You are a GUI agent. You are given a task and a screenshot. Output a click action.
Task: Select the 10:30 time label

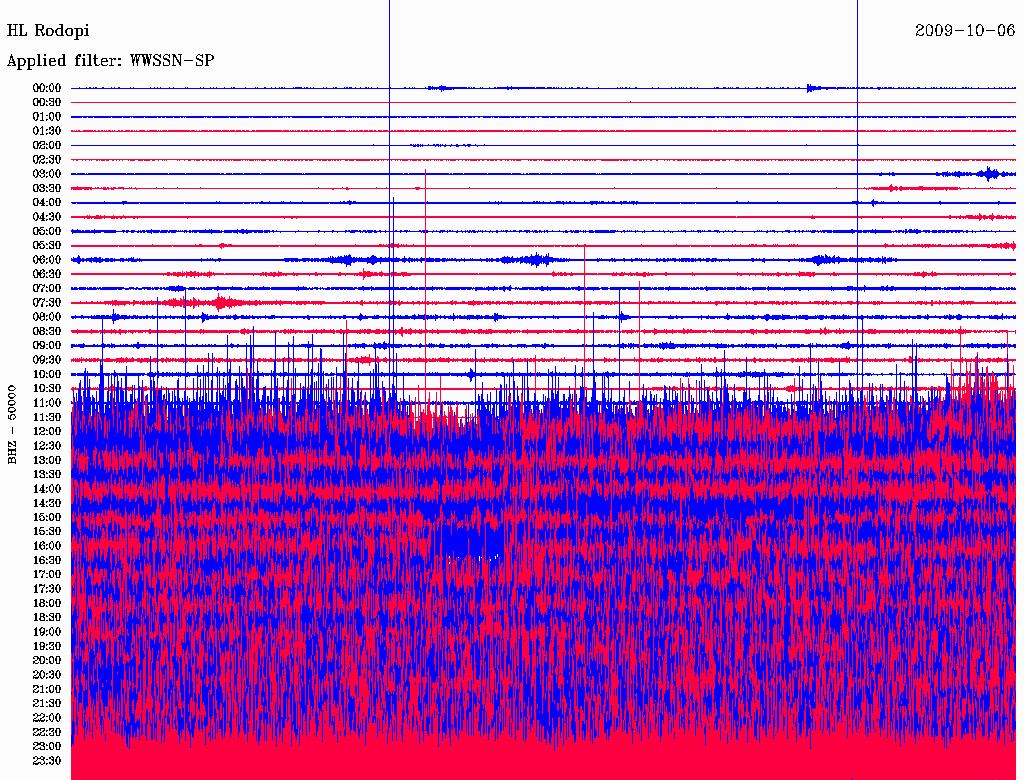tap(47, 389)
